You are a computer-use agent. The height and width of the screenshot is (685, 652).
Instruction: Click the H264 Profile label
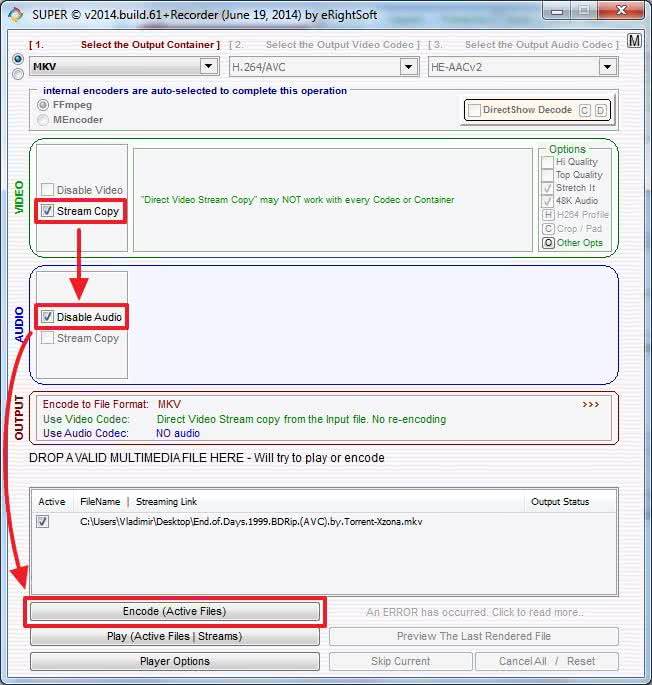coord(583,215)
